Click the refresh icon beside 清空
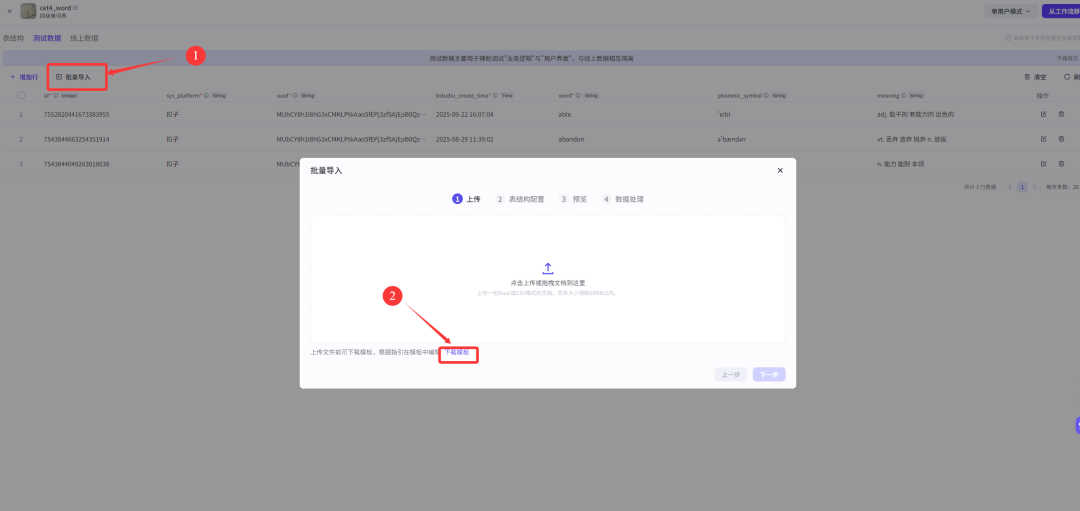Viewport: 1080px width, 511px height. [x=1067, y=77]
